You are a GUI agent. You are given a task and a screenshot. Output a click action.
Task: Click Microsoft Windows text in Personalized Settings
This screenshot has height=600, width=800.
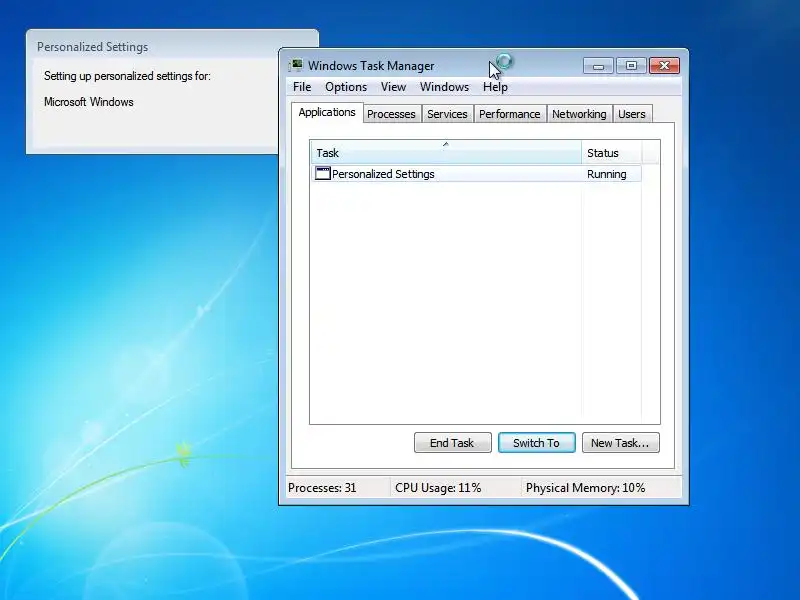click(x=89, y=102)
